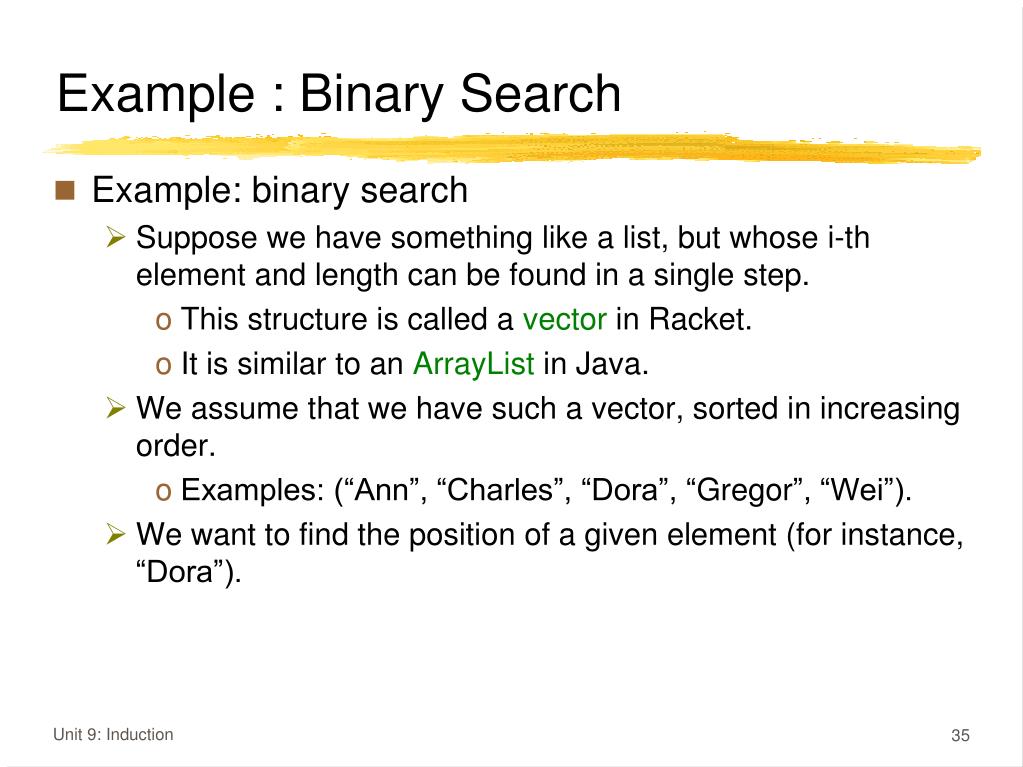The image size is (1023, 767).
Task: Click the yellow brush stroke divider
Action: (513, 148)
